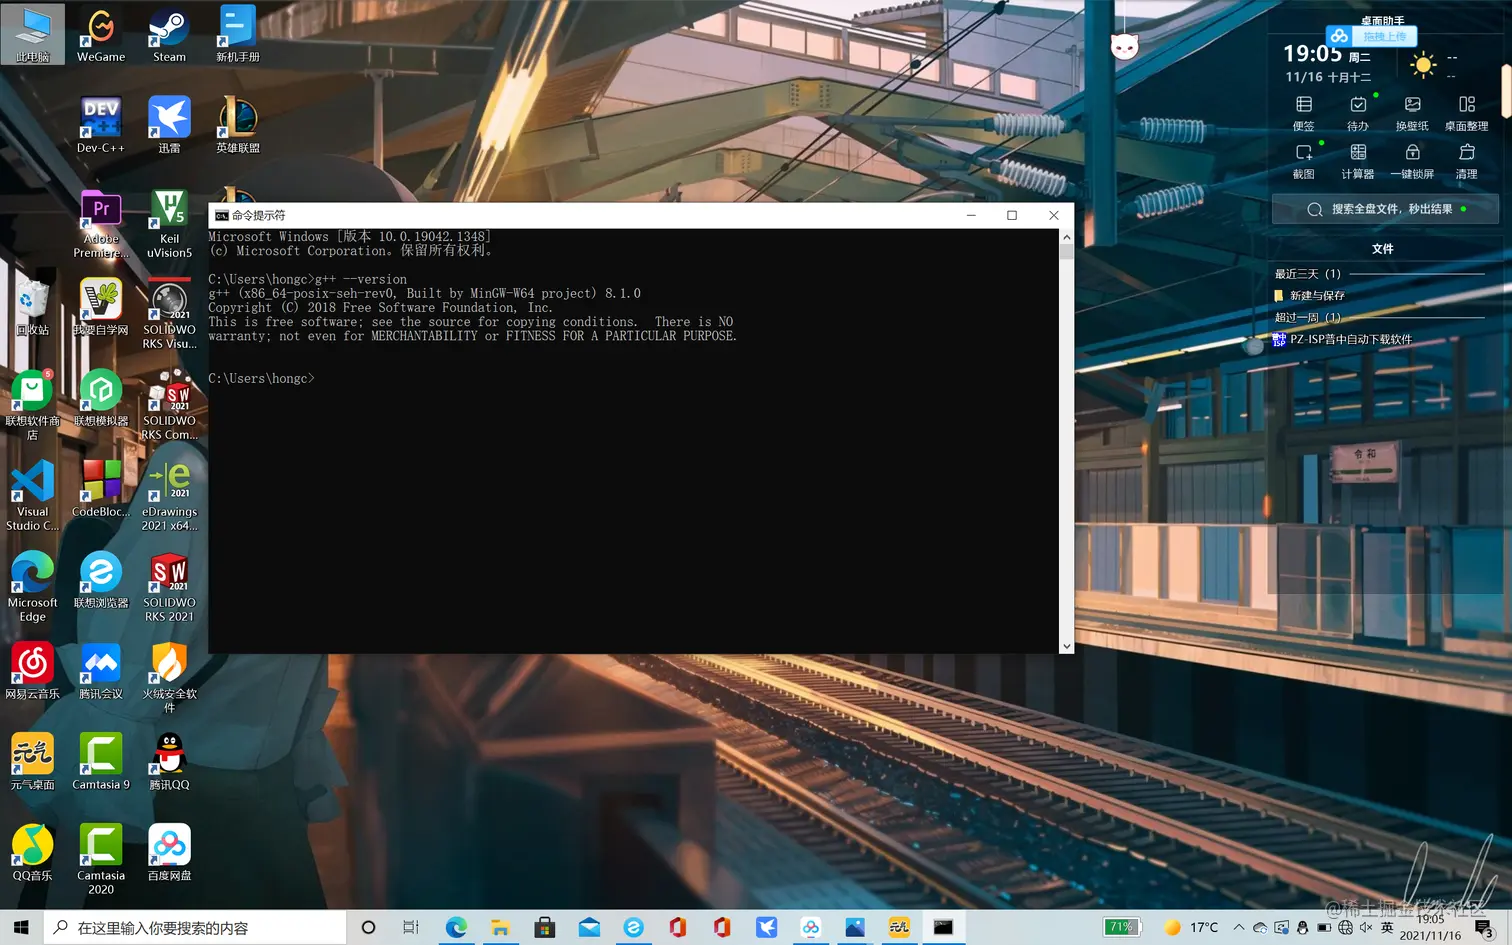Screen dimensions: 1512x945
Task: Click 换壁纸 to change wallpaper
Action: pos(1412,113)
